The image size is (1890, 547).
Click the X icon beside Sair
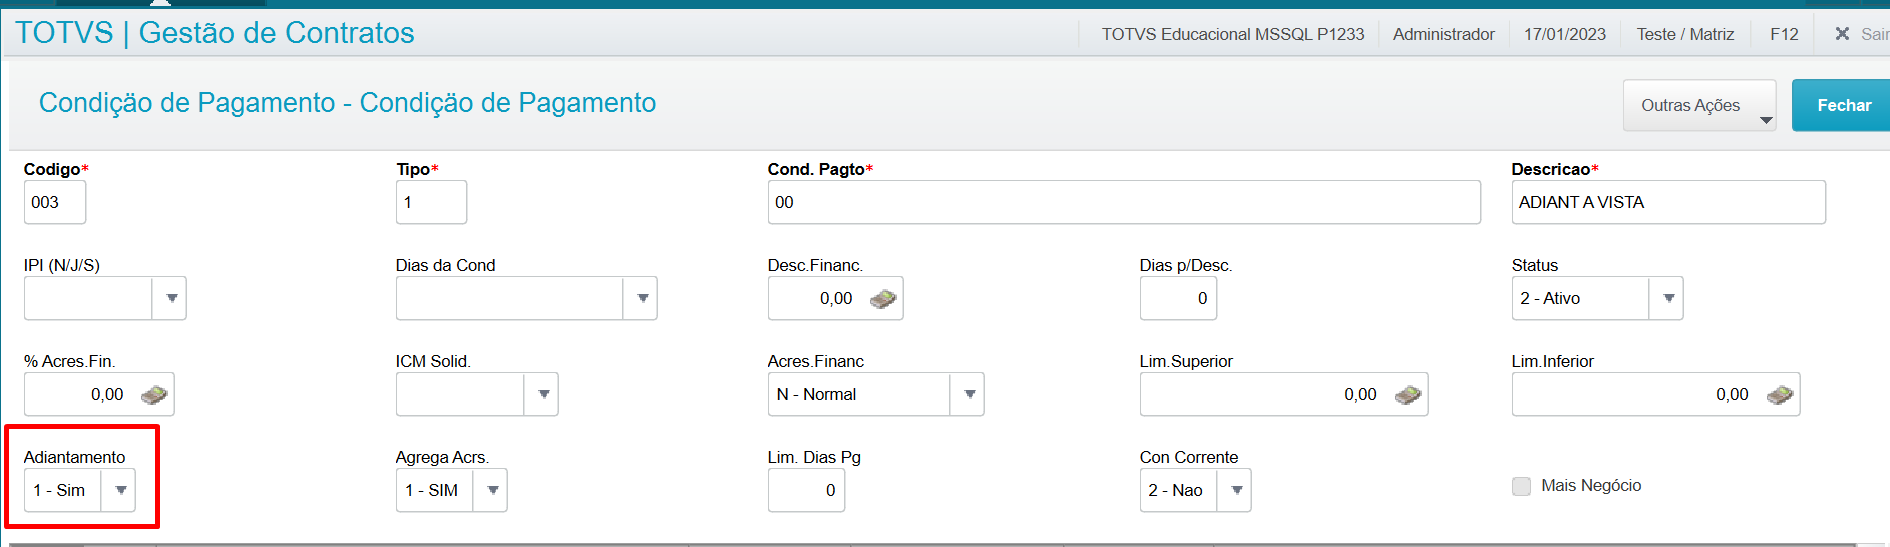pos(1842,34)
